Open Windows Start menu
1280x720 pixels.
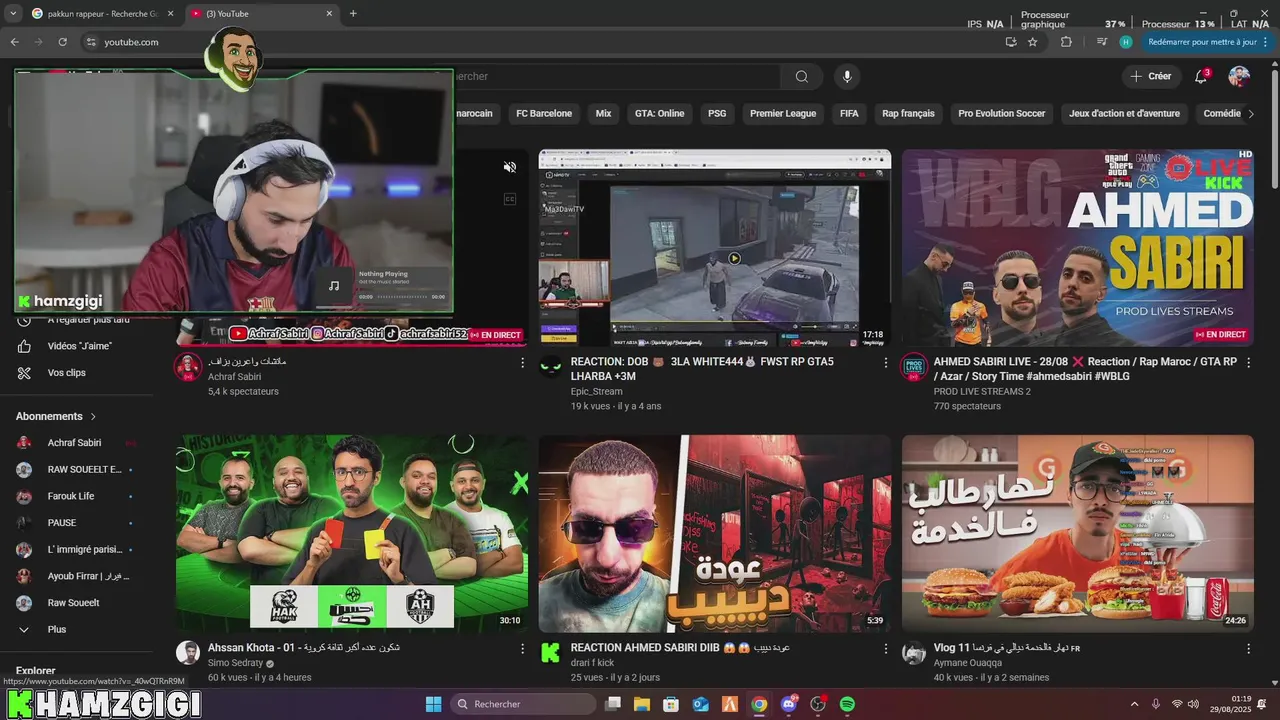pyautogui.click(x=433, y=704)
